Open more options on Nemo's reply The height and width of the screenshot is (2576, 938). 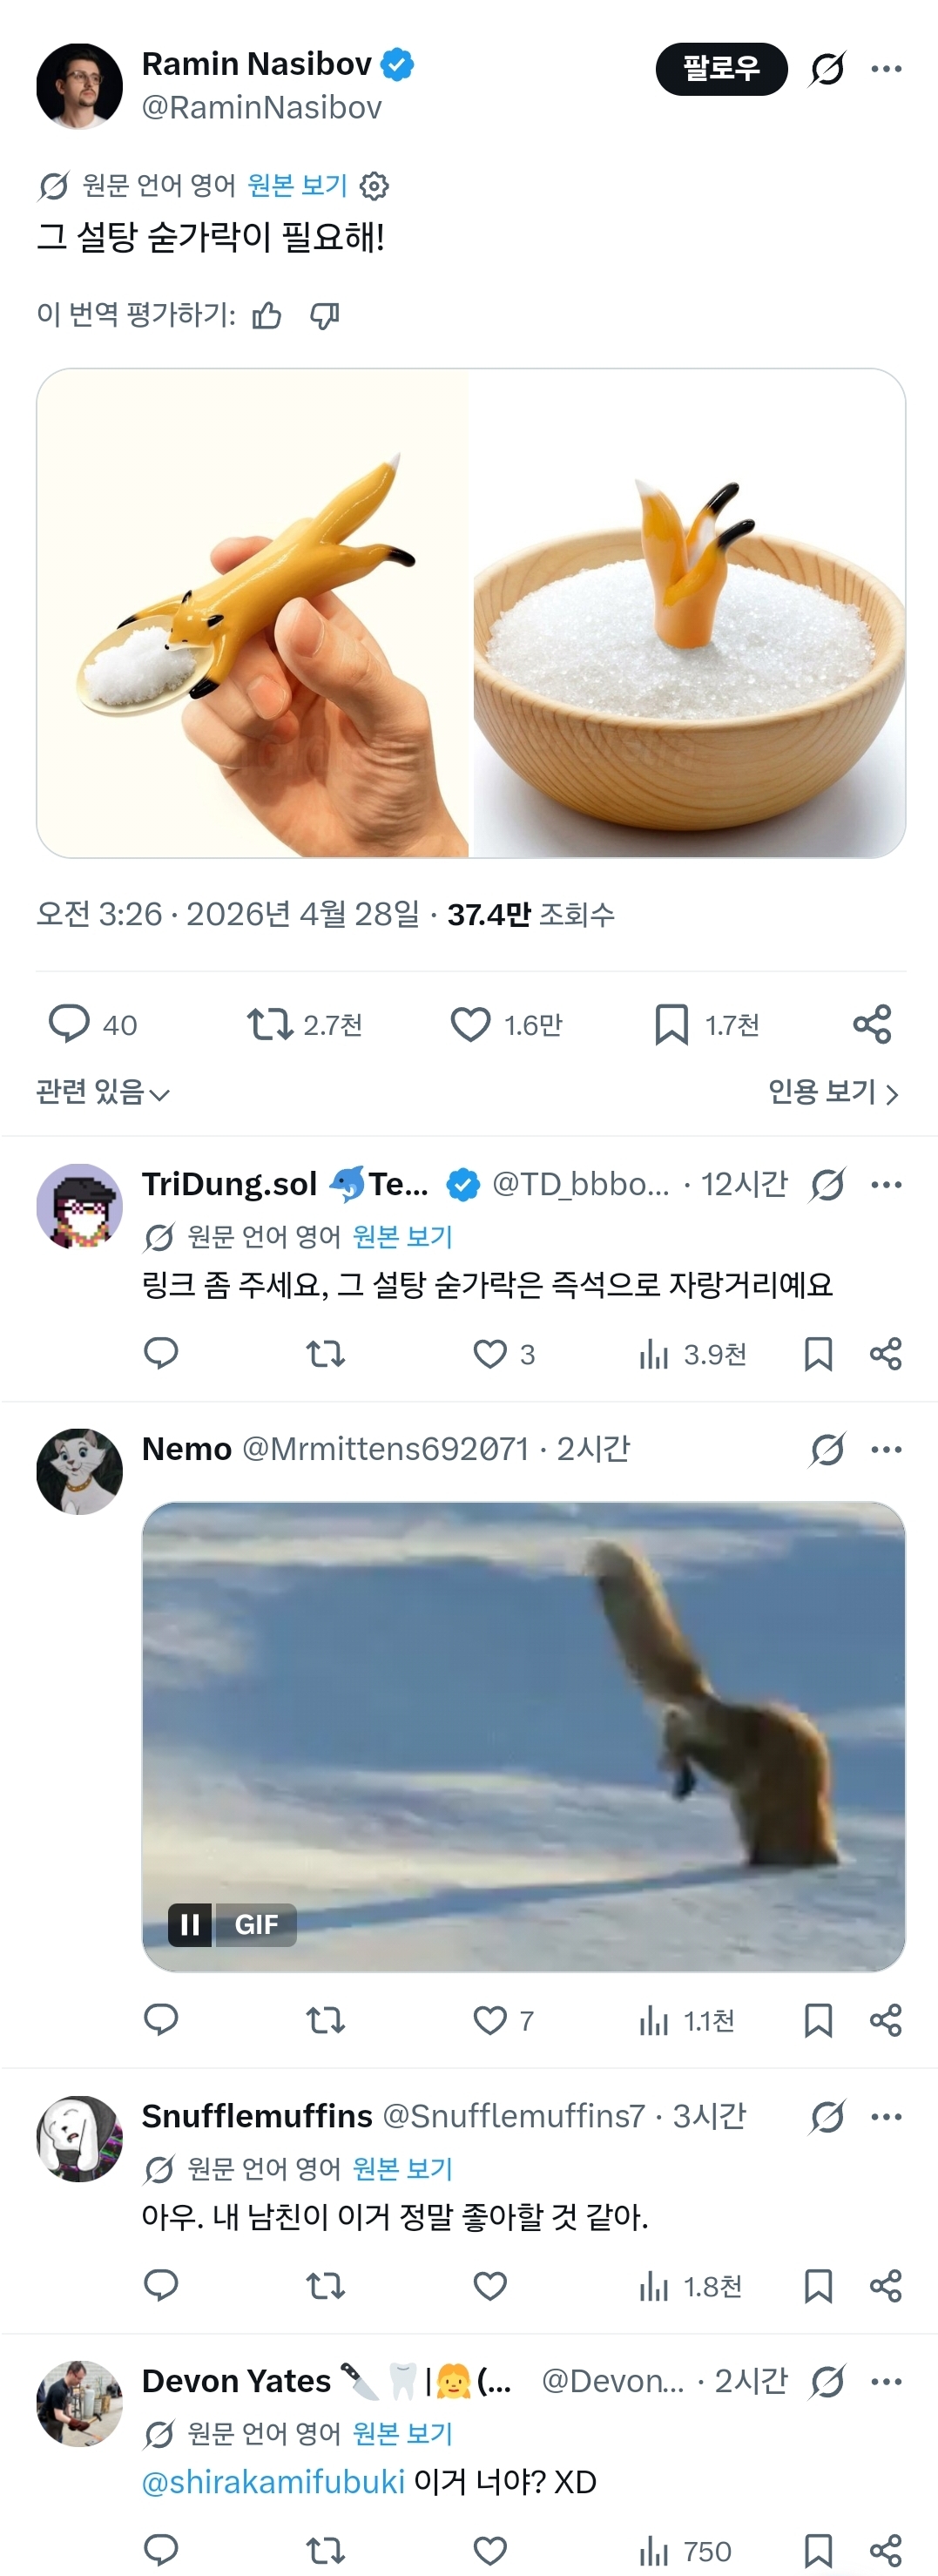click(886, 1449)
